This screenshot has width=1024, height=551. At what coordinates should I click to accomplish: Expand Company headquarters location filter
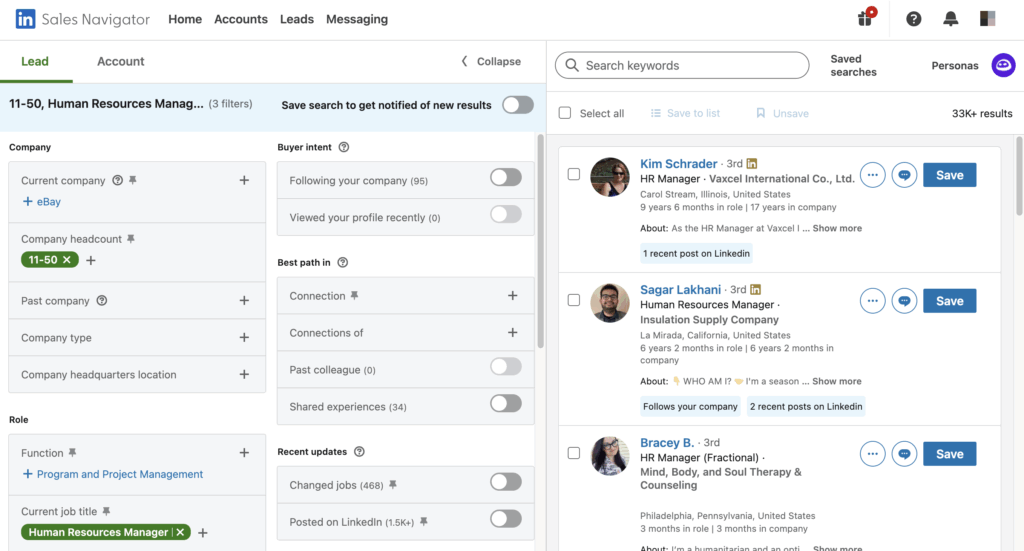point(244,374)
